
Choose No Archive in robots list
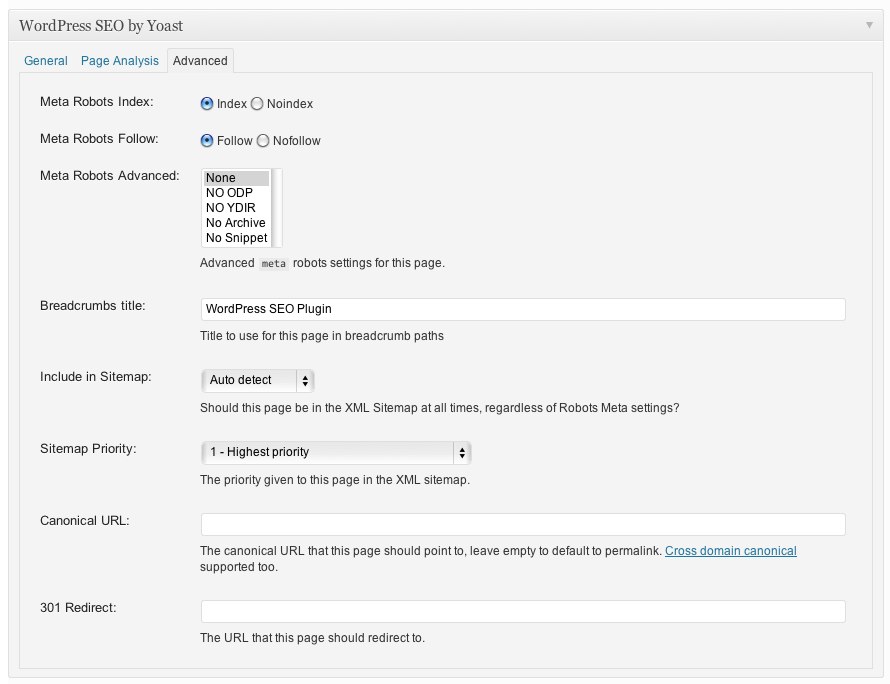pos(236,223)
